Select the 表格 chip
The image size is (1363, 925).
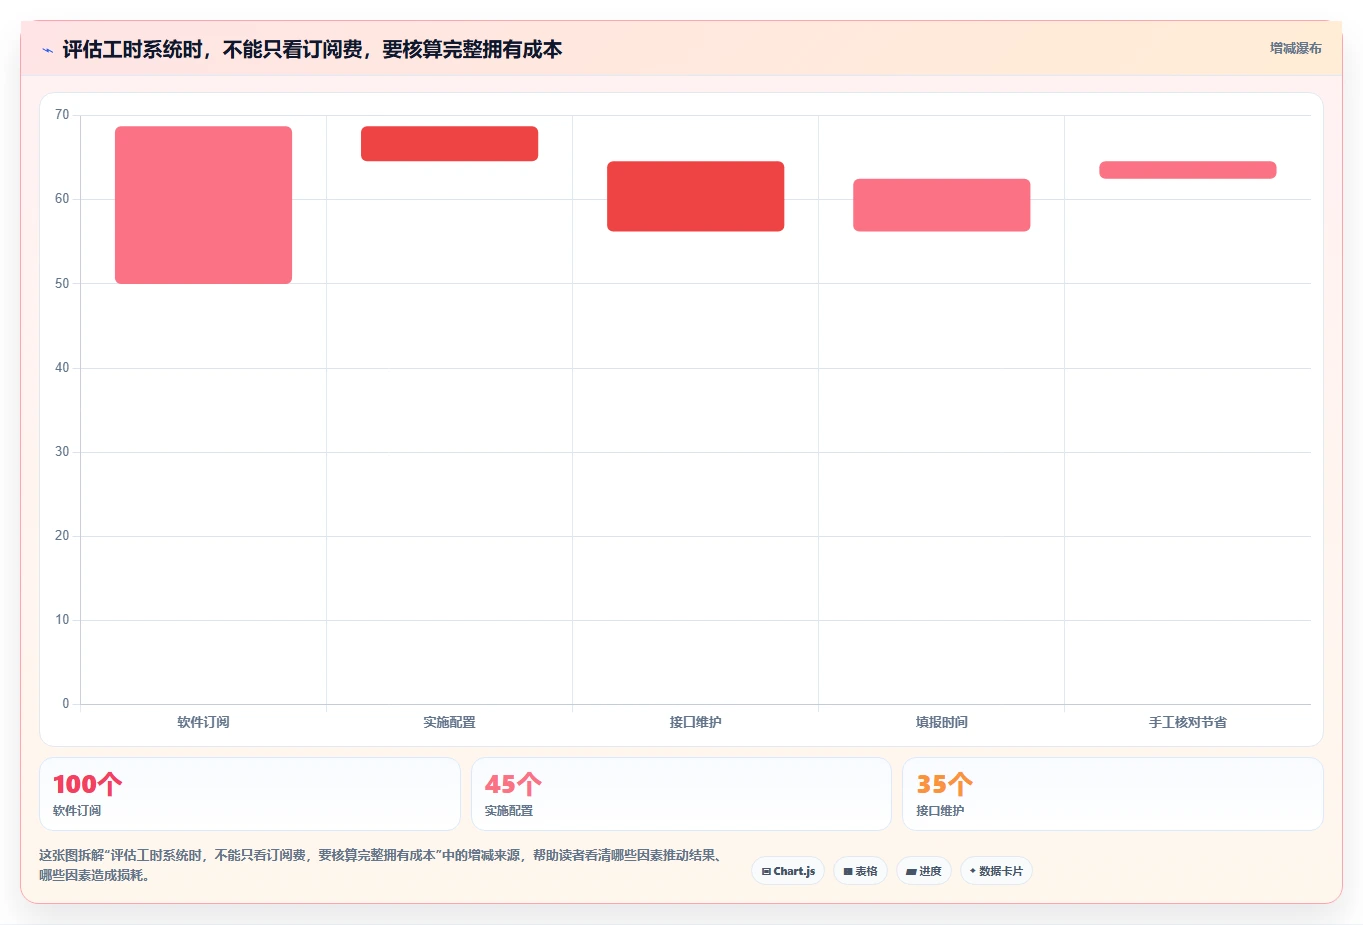[860, 871]
